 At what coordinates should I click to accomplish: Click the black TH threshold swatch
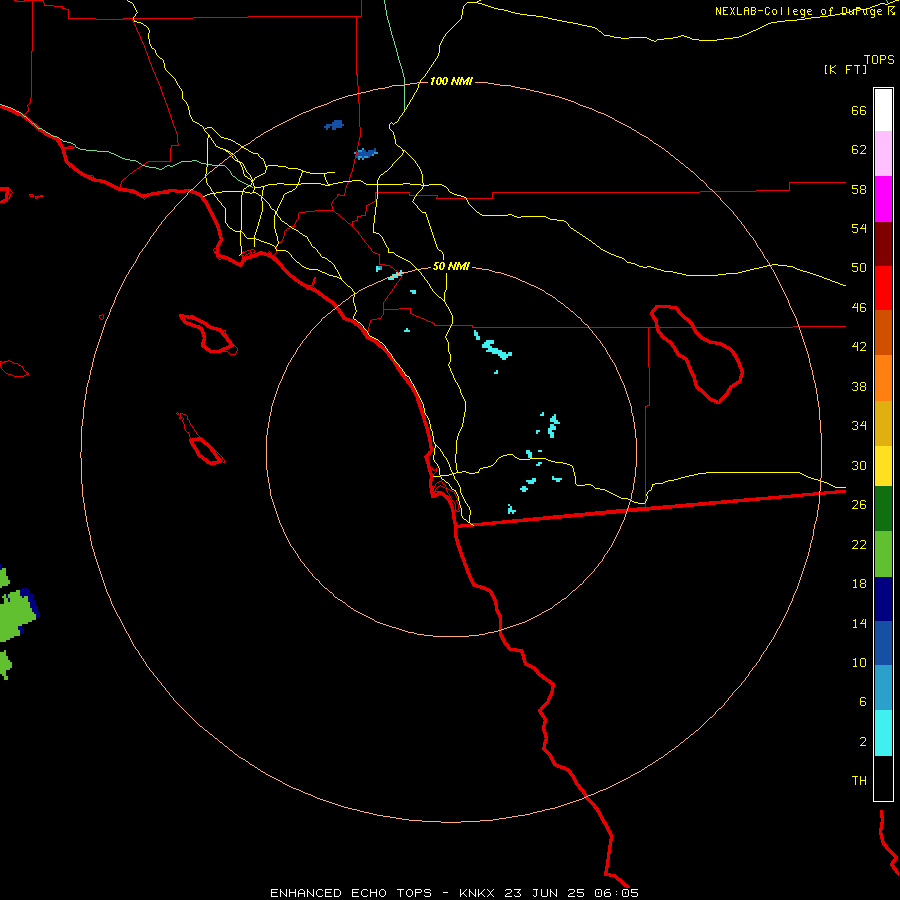[x=883, y=778]
